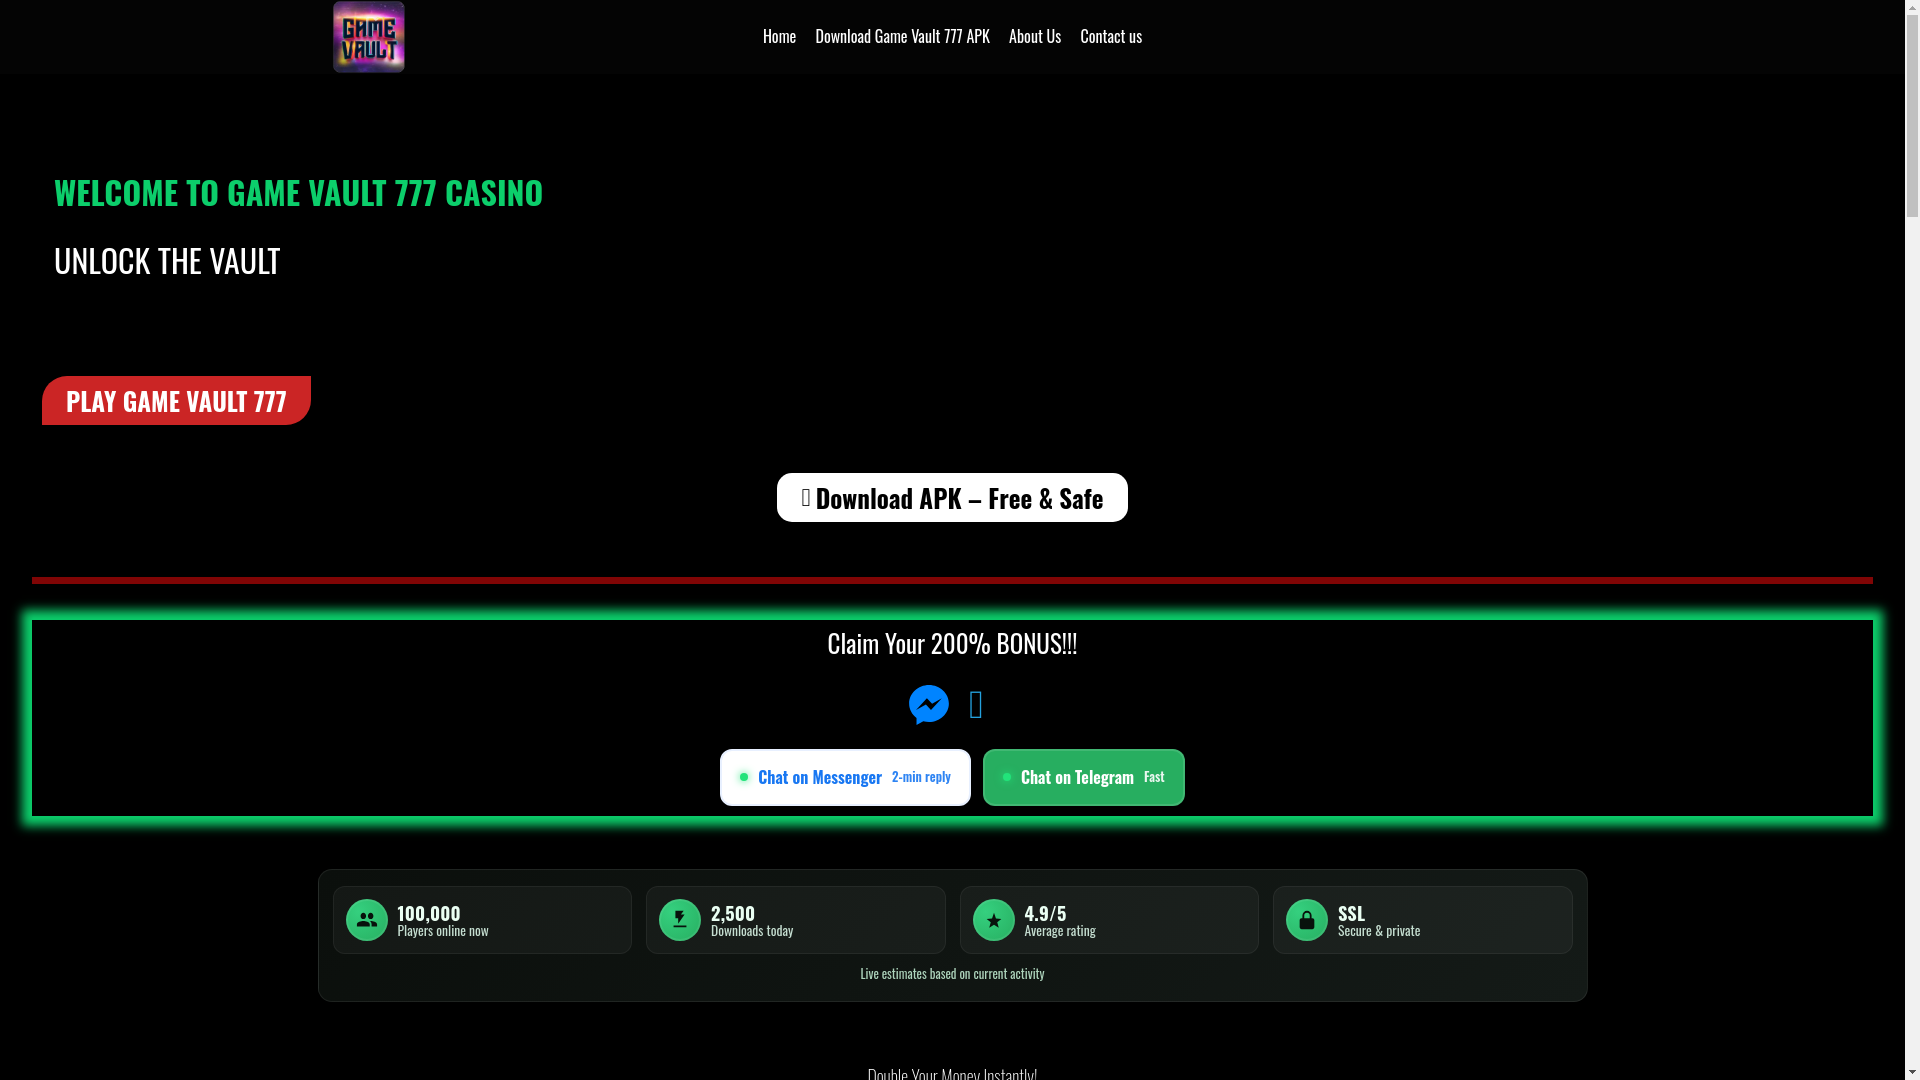The width and height of the screenshot is (1920, 1080).
Task: Click the downloads today icon
Action: pyautogui.click(x=680, y=920)
